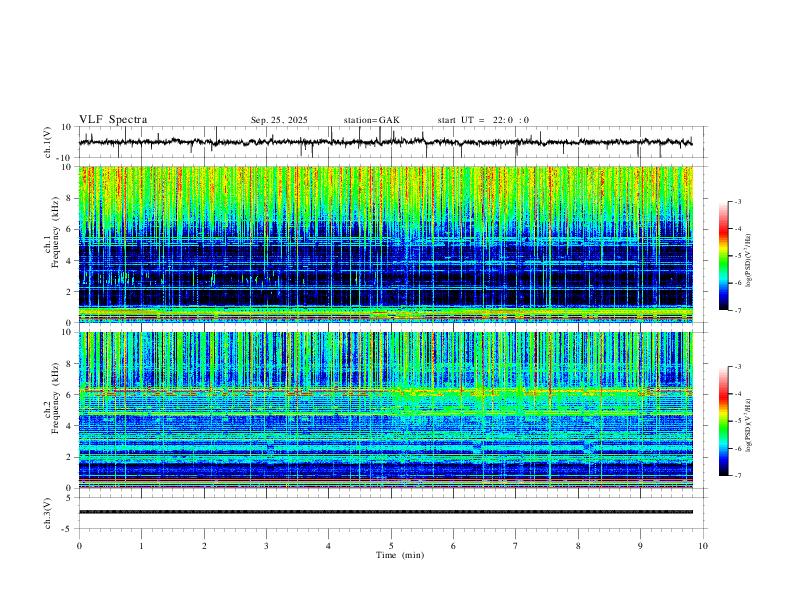Click time axis tick label "9"

coord(640,546)
